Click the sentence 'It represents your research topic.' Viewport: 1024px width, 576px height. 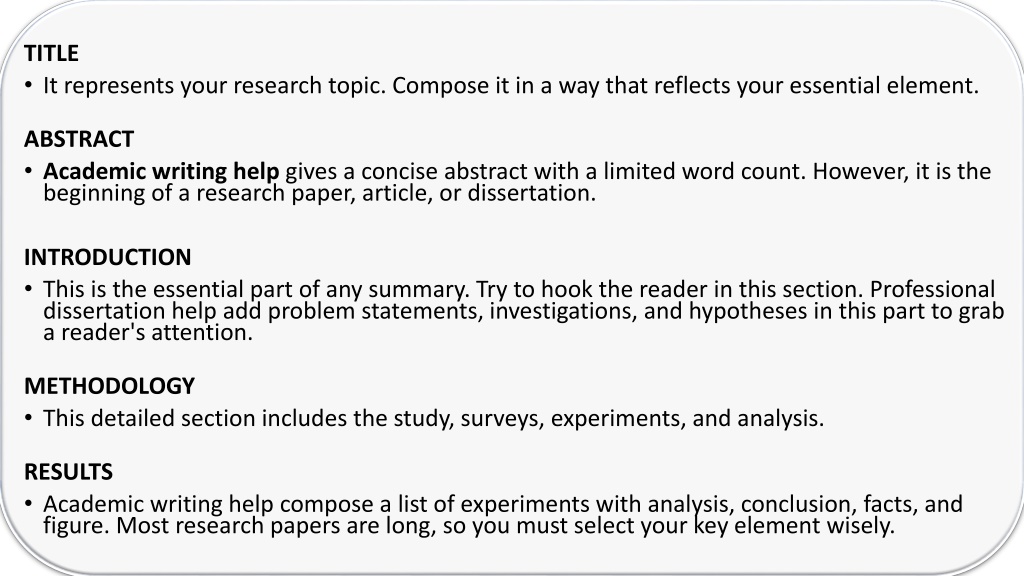[x=214, y=86]
